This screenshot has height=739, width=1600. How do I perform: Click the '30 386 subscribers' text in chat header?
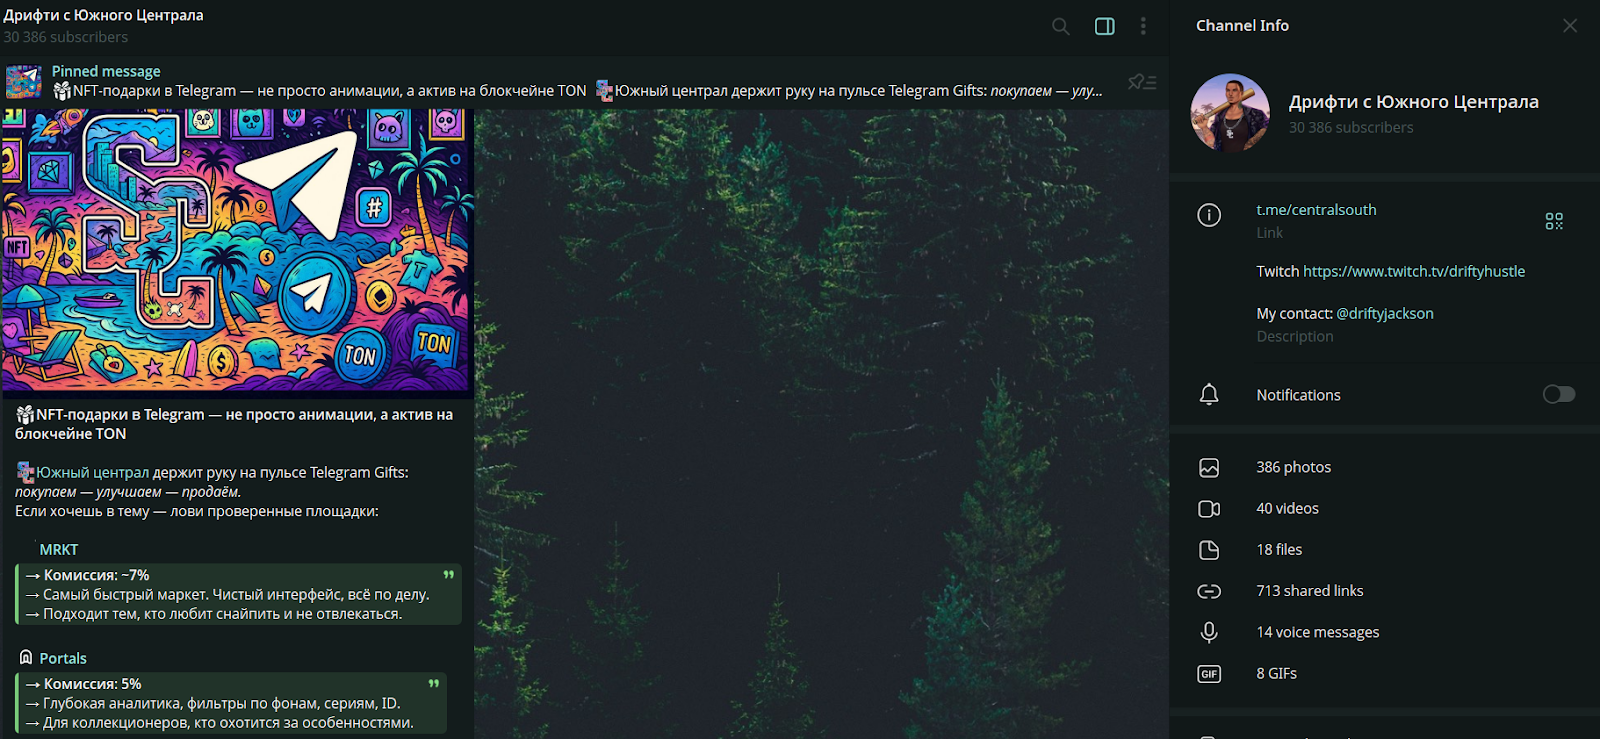coord(65,37)
